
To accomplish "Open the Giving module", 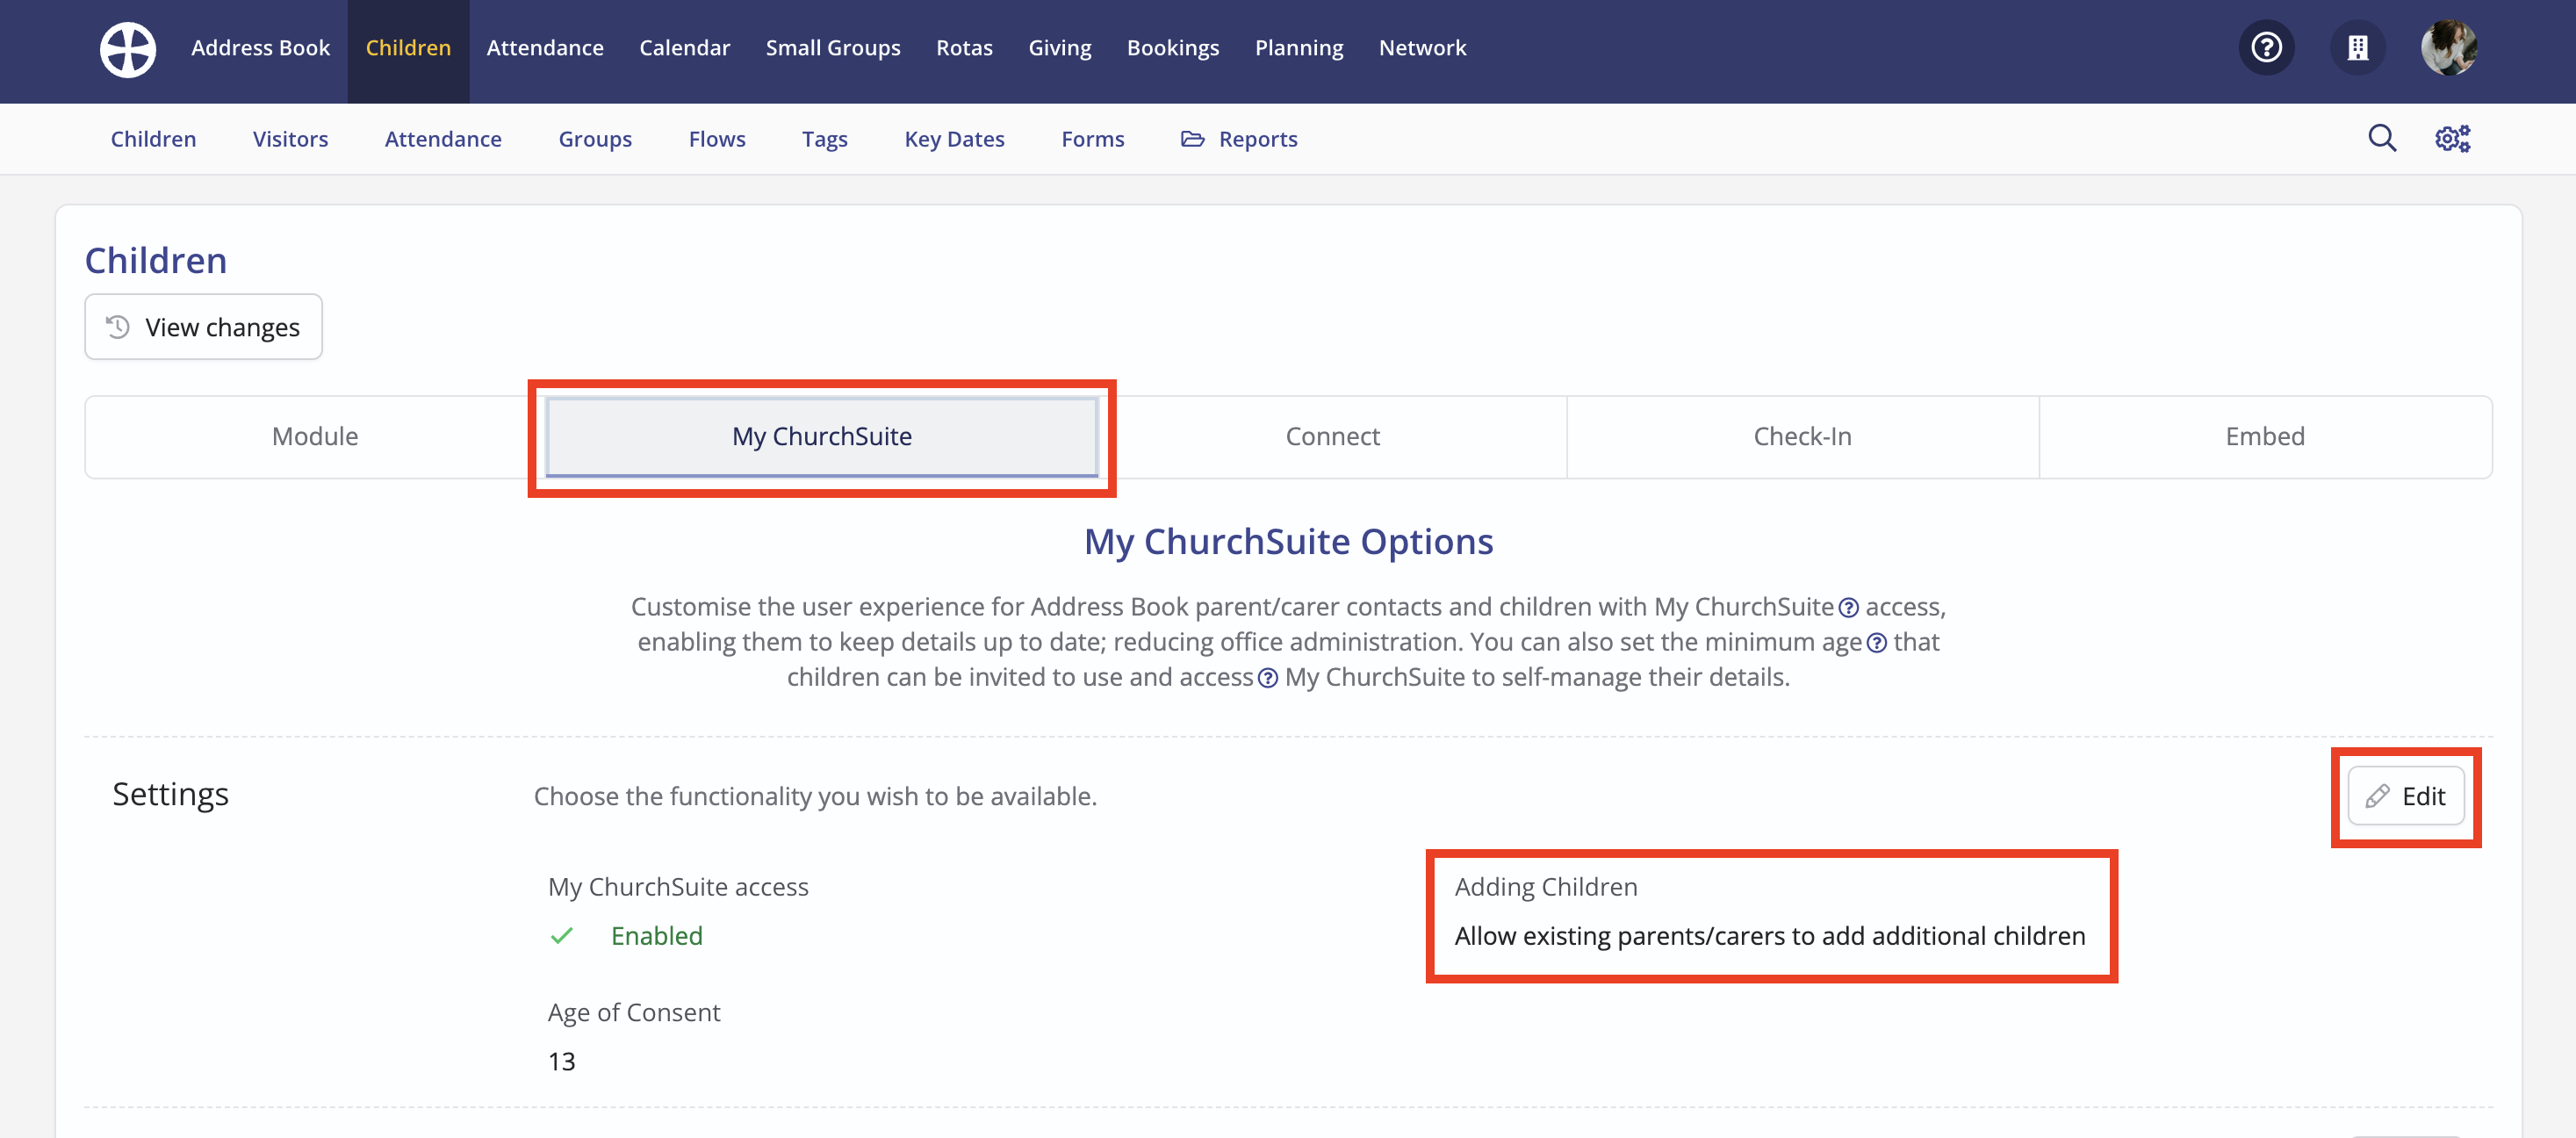I will tap(1060, 47).
